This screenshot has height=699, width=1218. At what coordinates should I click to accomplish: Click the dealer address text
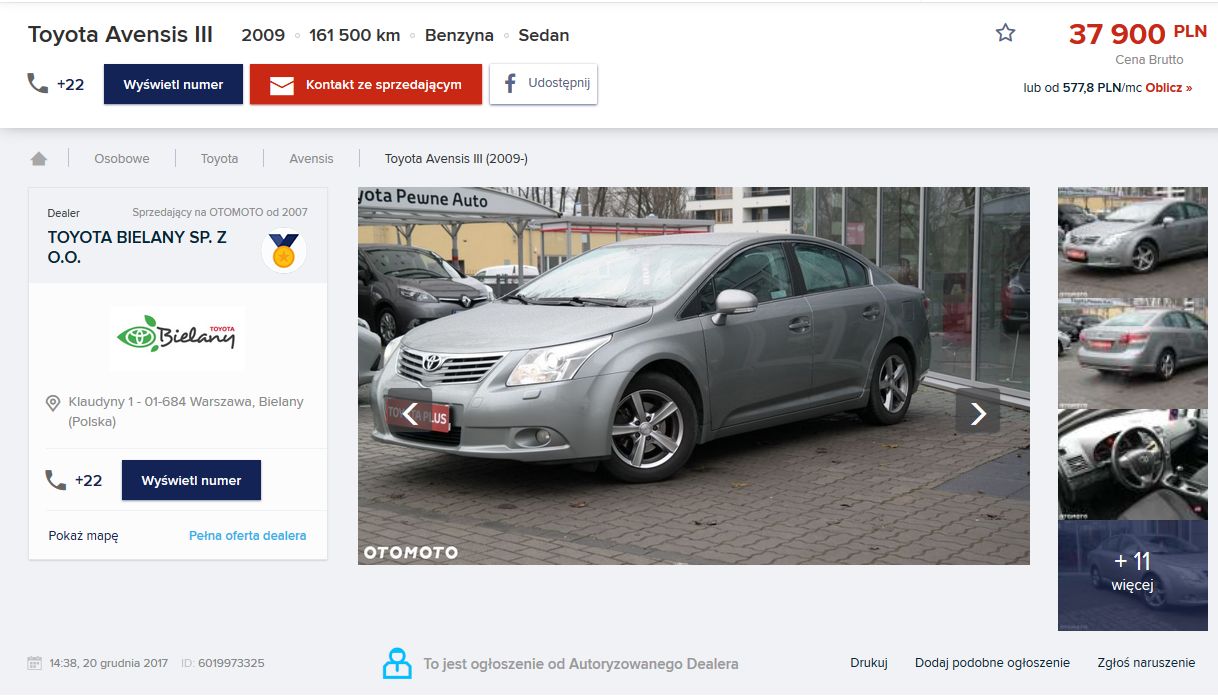186,411
